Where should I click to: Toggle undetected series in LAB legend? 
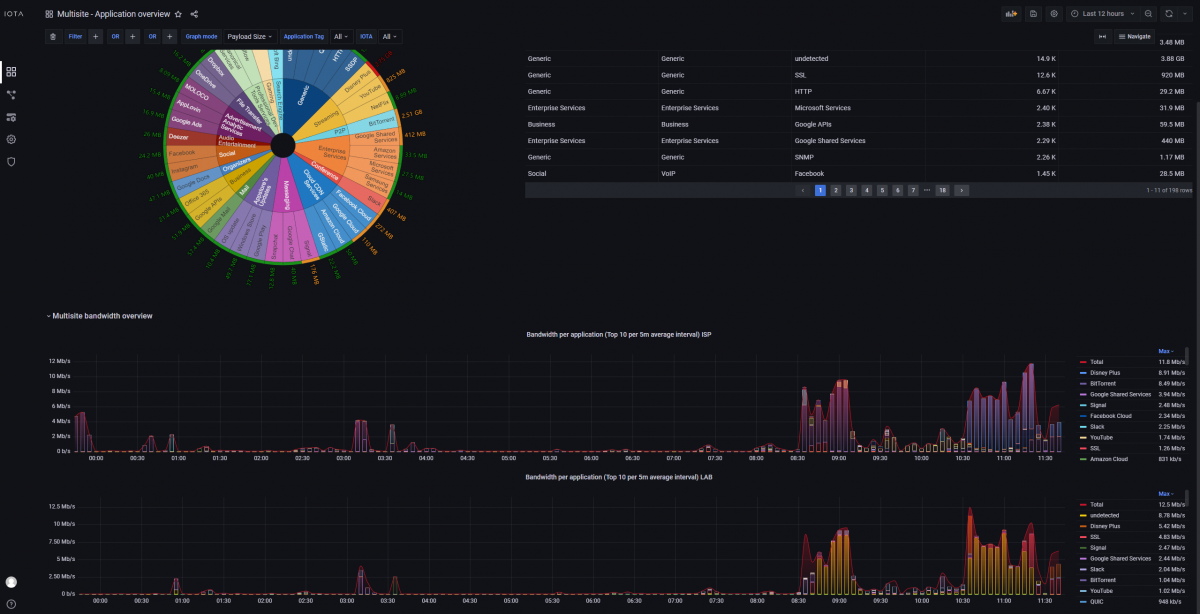coord(1105,515)
